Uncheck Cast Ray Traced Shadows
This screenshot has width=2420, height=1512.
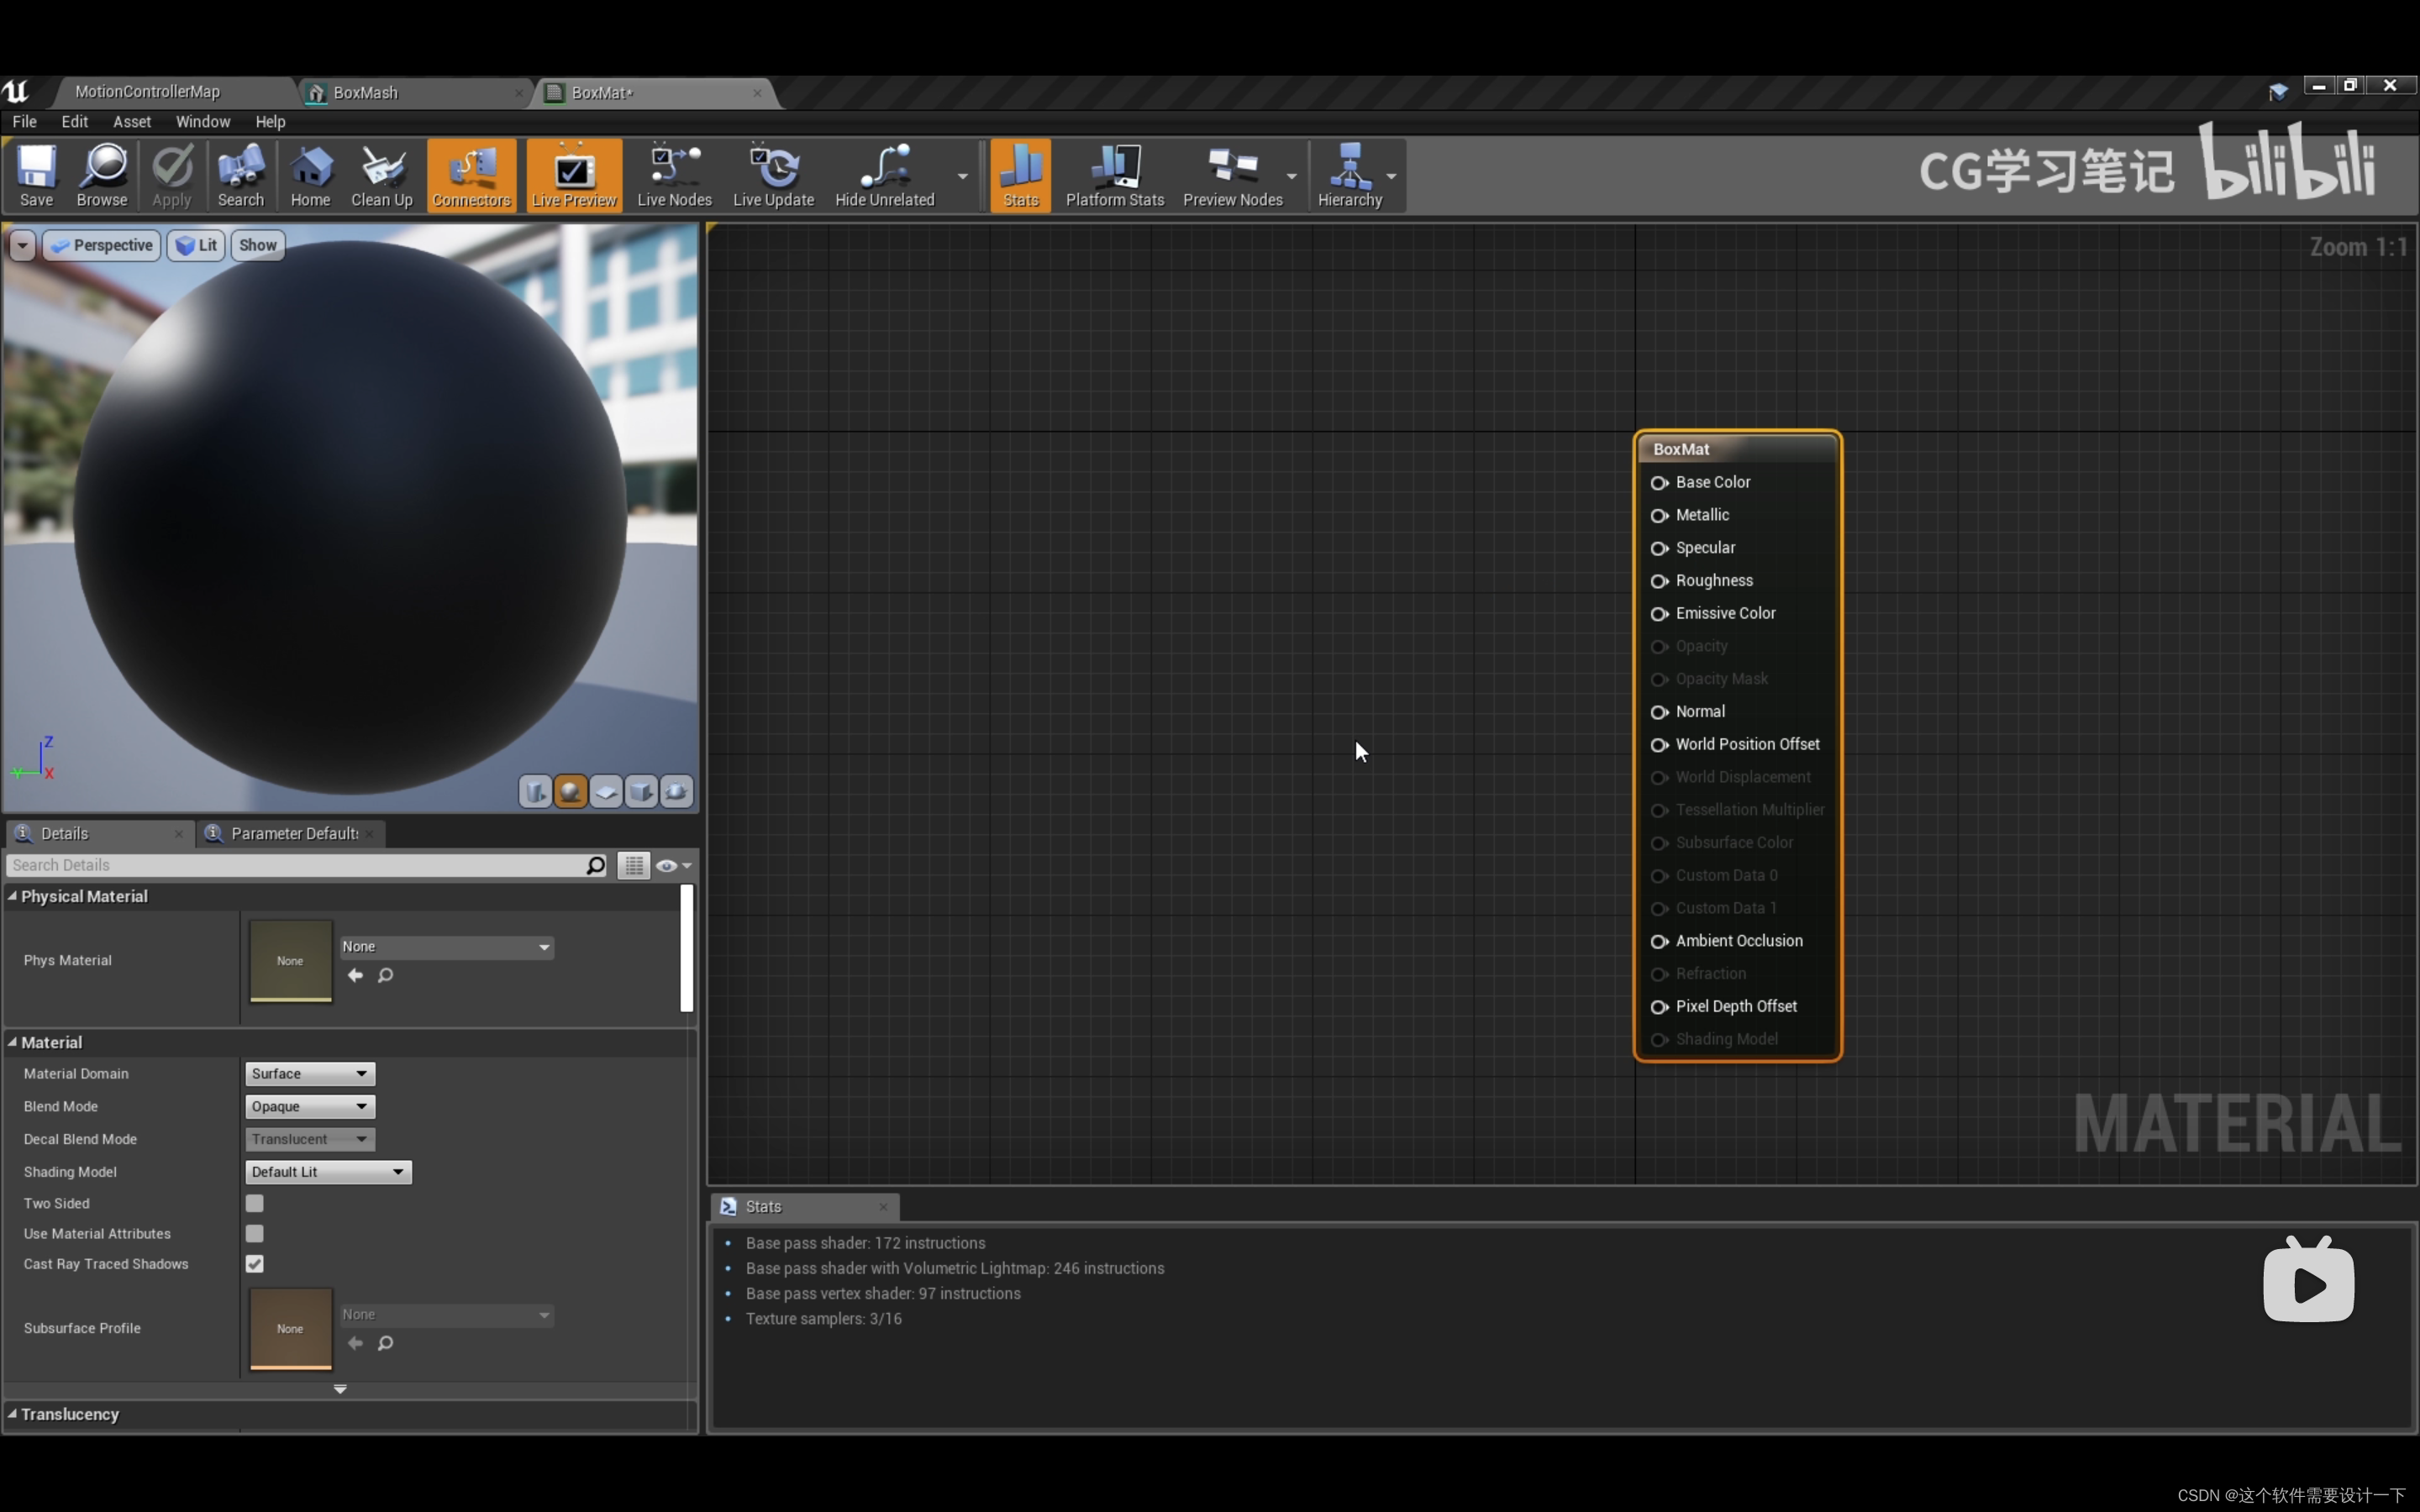pyautogui.click(x=255, y=1264)
